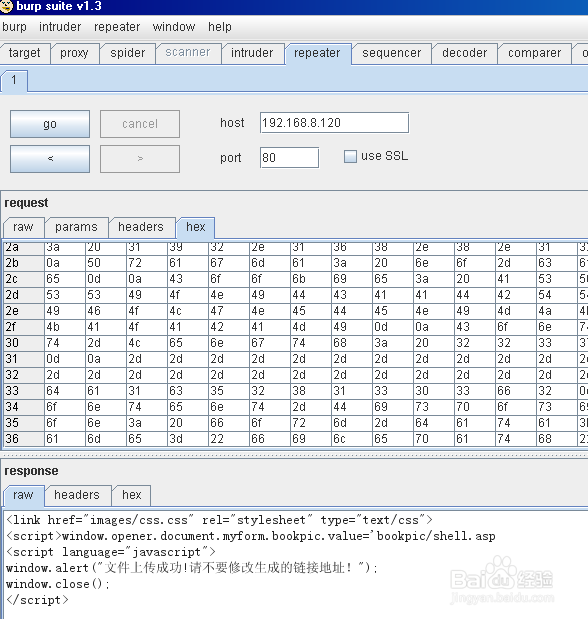
Task: Open the intruder menu
Action: coord(60,27)
